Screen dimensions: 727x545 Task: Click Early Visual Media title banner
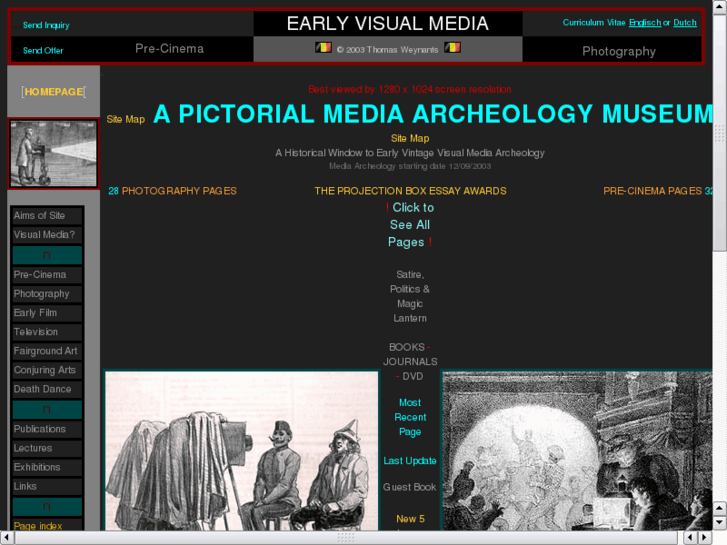point(388,23)
